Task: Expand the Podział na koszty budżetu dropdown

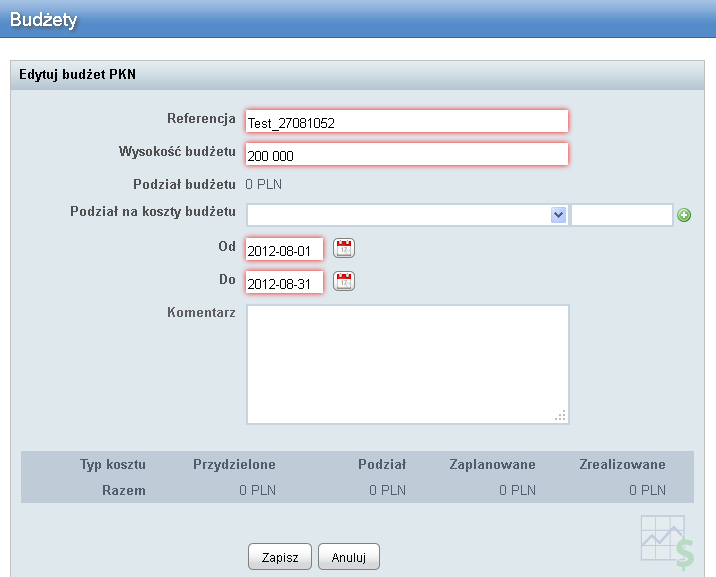Action: [x=558, y=215]
